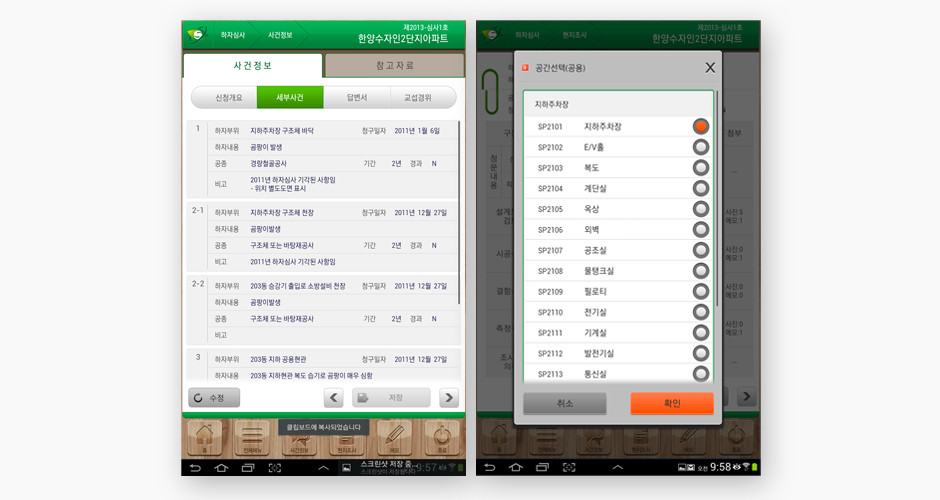Select the SP2112 발전기실 row
The height and width of the screenshot is (500, 940).
[619, 353]
